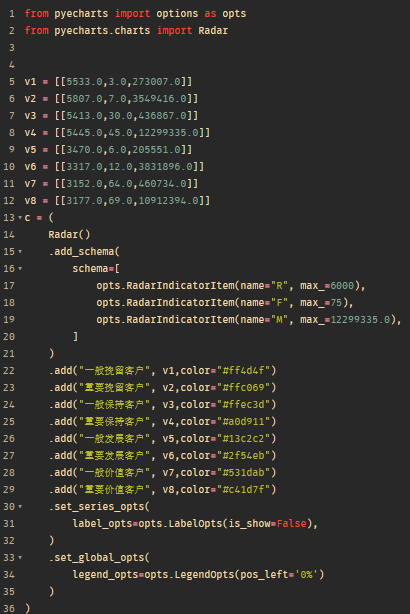Viewport: 410px width, 614px height.
Task: Click the word 'pyecharts' on line 1
Action: tap(81, 14)
